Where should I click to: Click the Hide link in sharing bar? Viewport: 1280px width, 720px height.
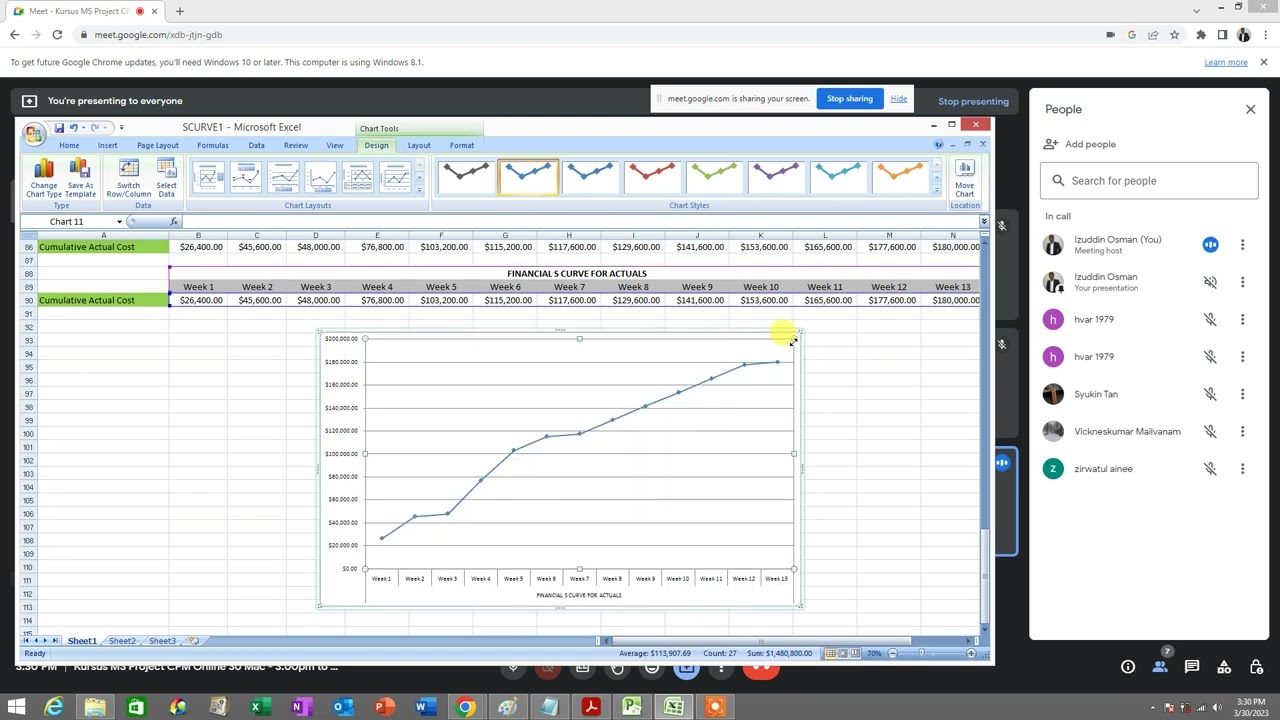click(x=899, y=98)
